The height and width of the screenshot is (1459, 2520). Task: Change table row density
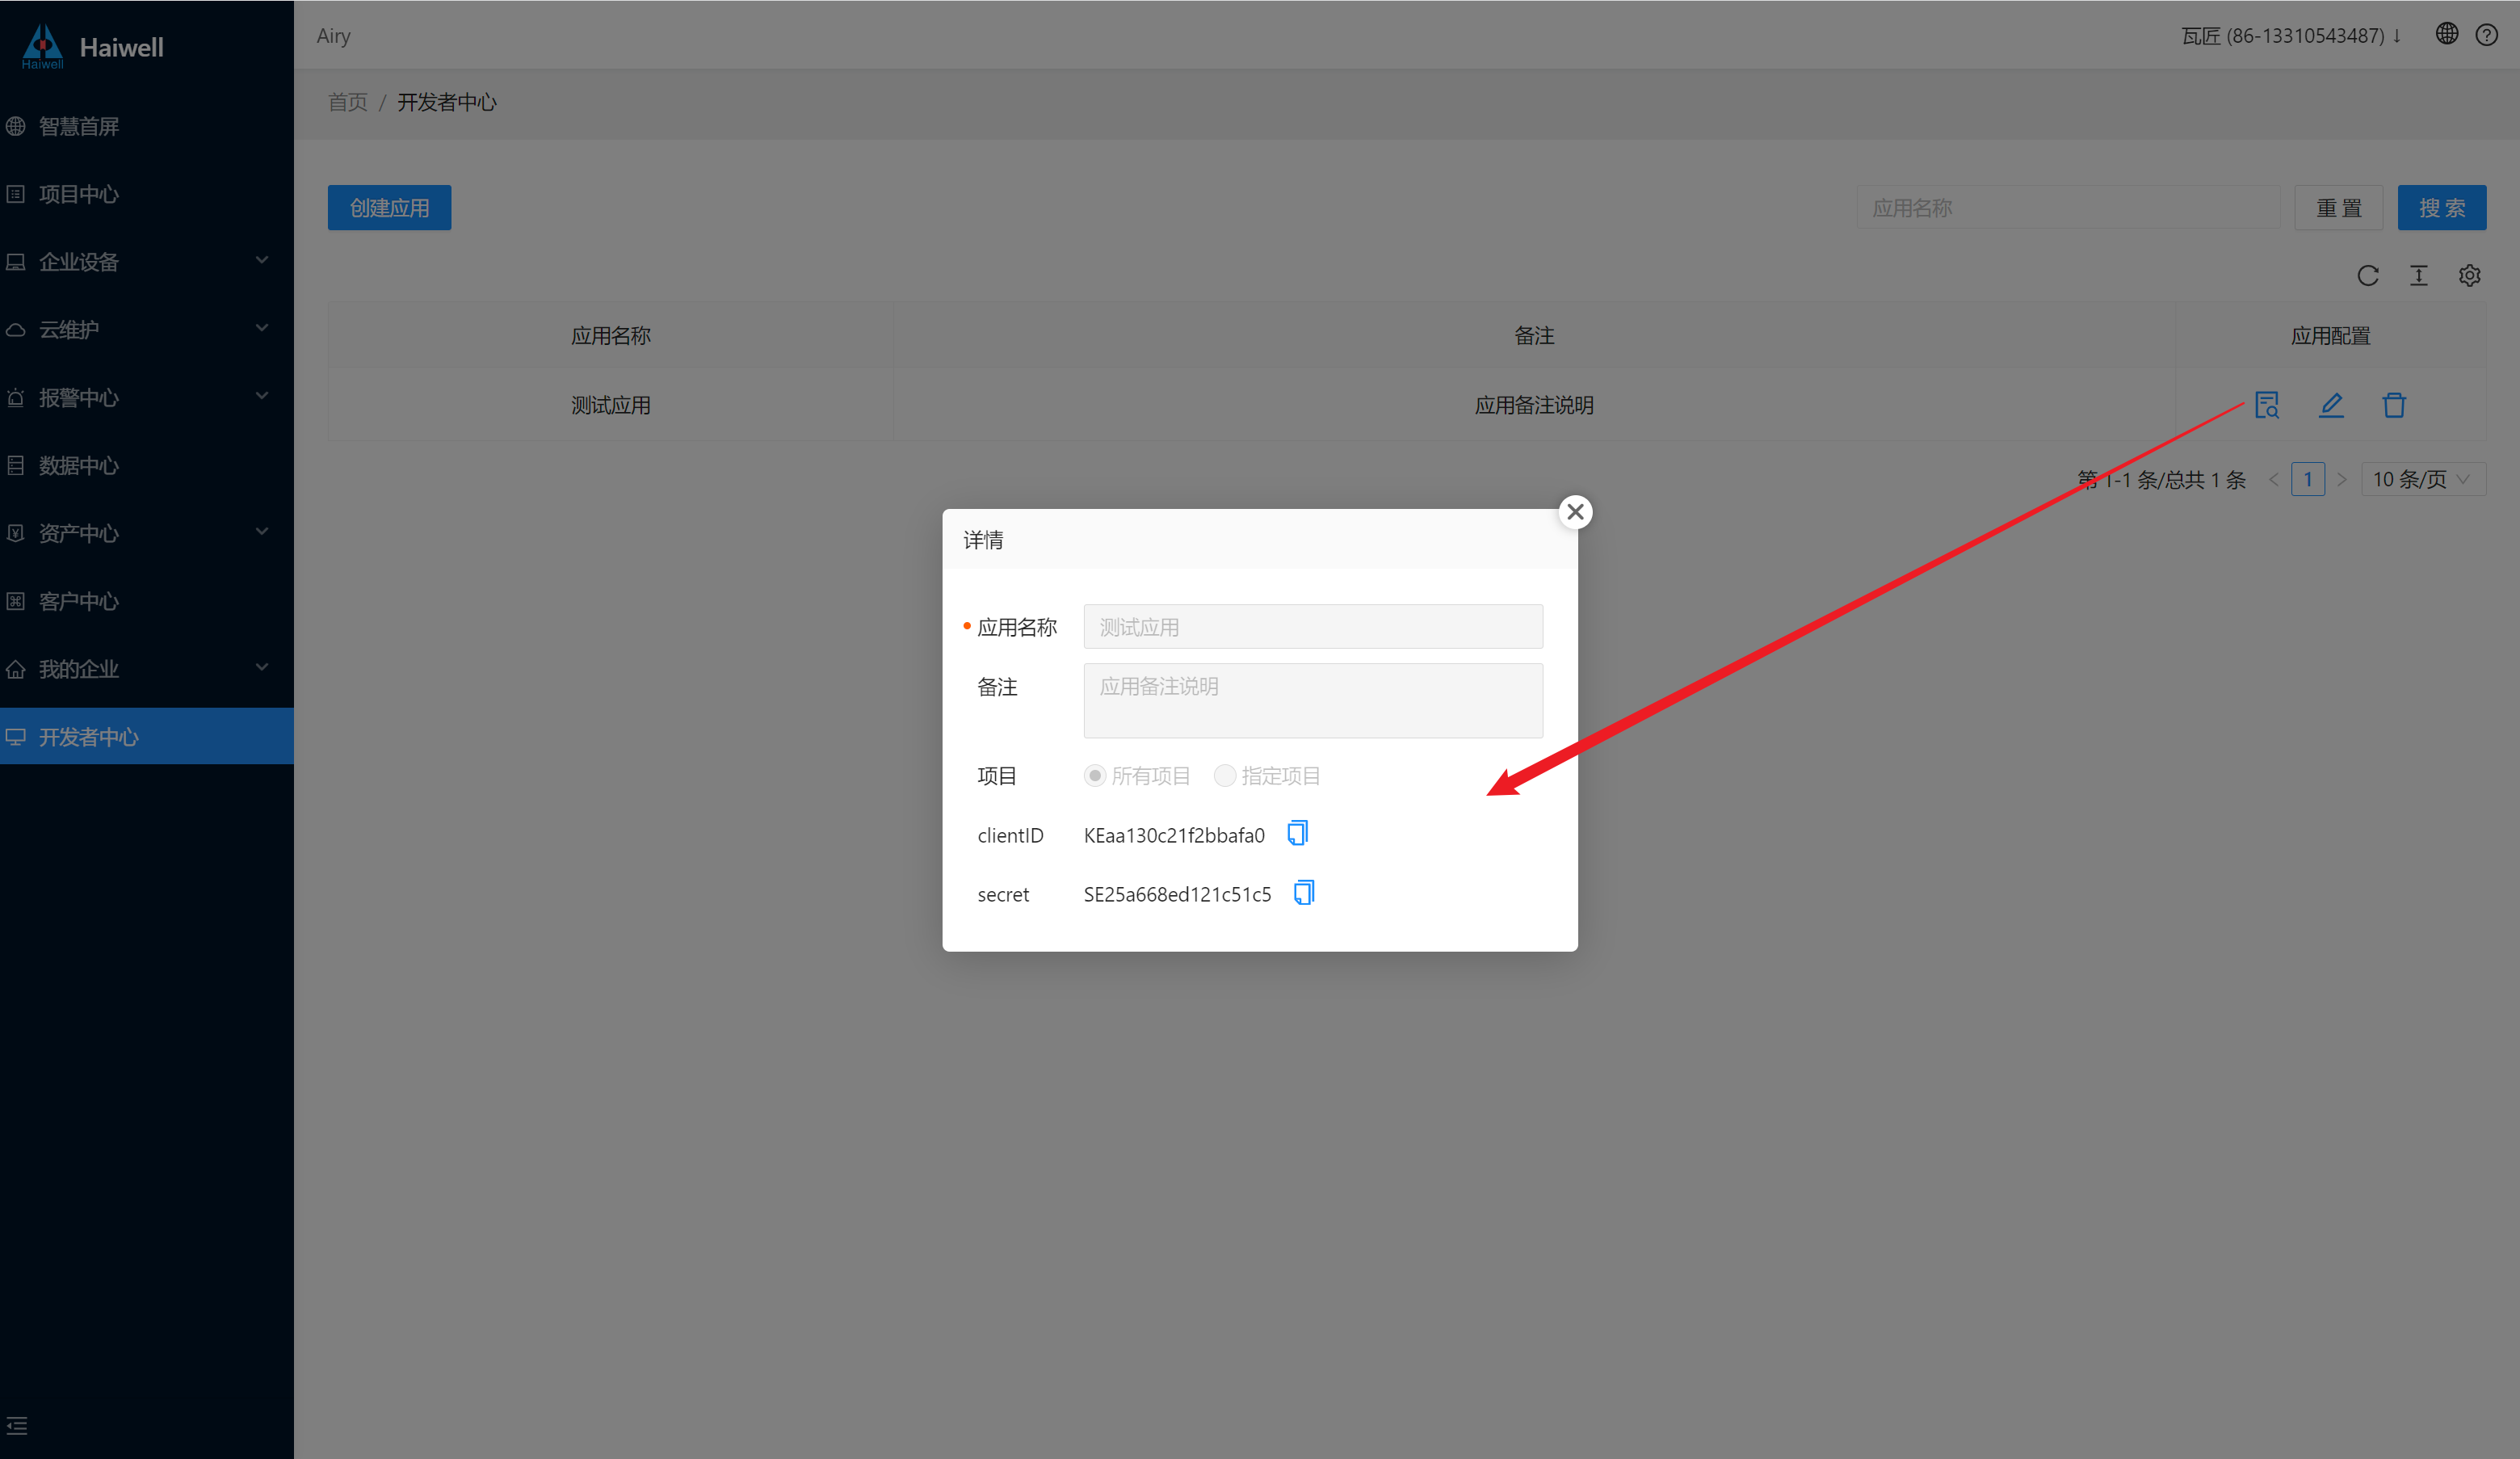[x=2418, y=276]
